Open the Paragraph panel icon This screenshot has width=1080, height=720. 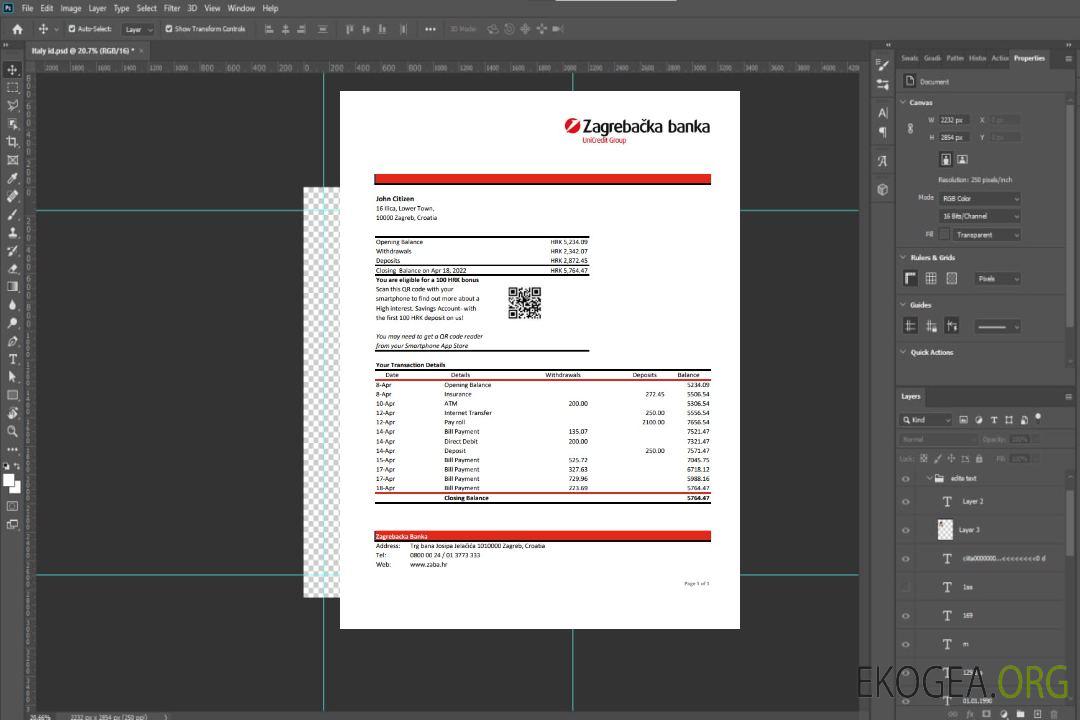click(883, 132)
